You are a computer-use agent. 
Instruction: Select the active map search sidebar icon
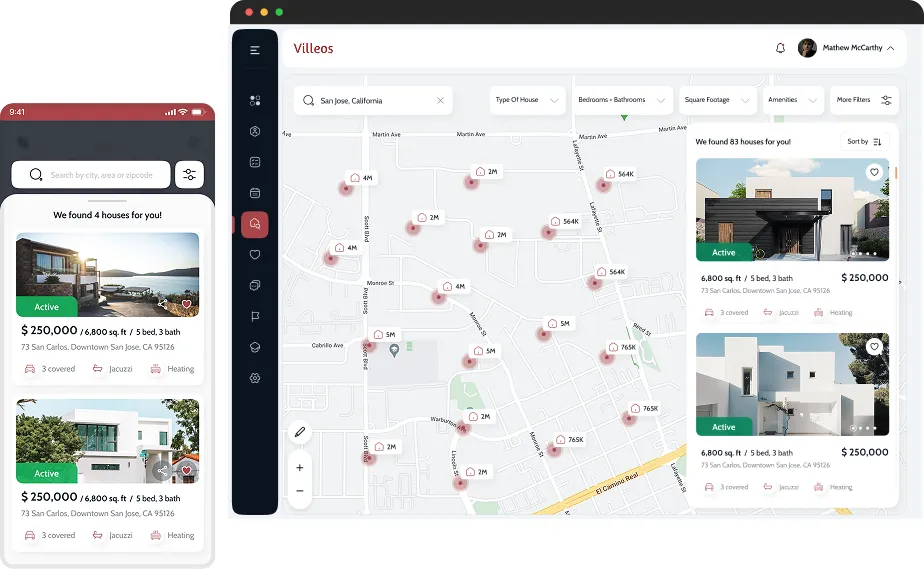(255, 224)
